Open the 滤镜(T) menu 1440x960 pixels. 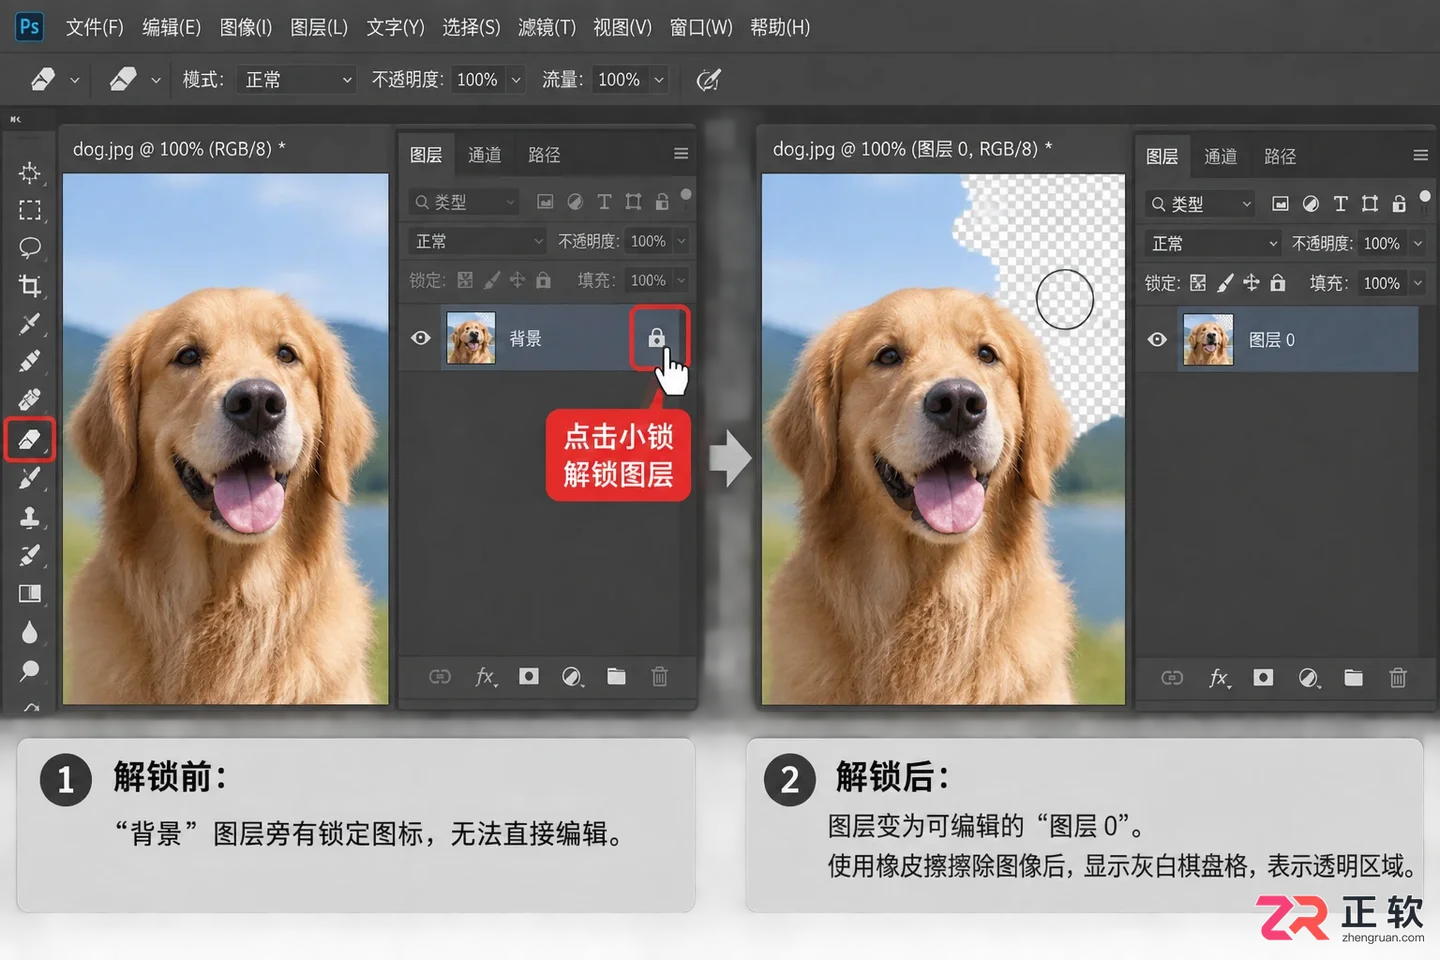[x=547, y=27]
